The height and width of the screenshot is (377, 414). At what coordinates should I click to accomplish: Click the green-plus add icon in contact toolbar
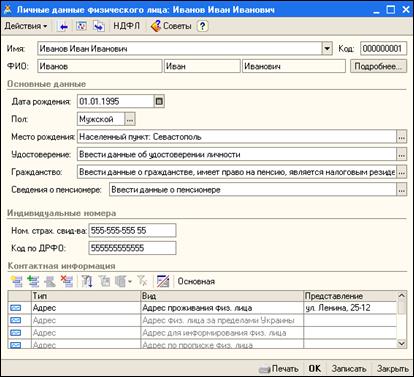(x=33, y=281)
